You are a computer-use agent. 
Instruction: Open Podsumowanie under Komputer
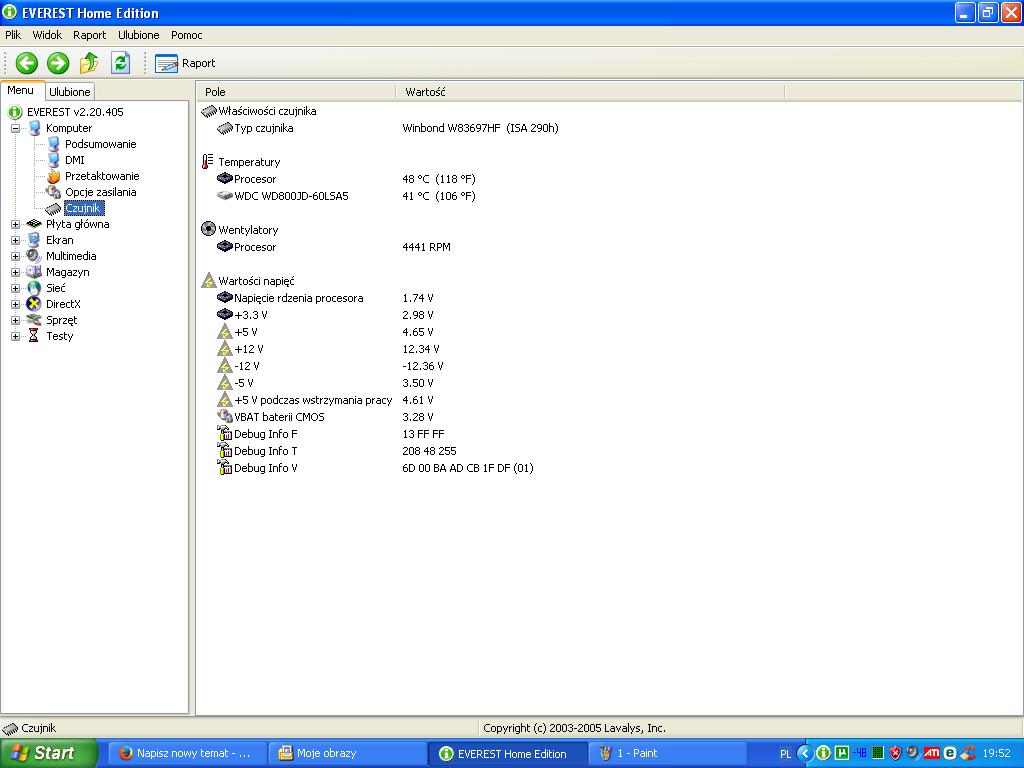coord(100,144)
